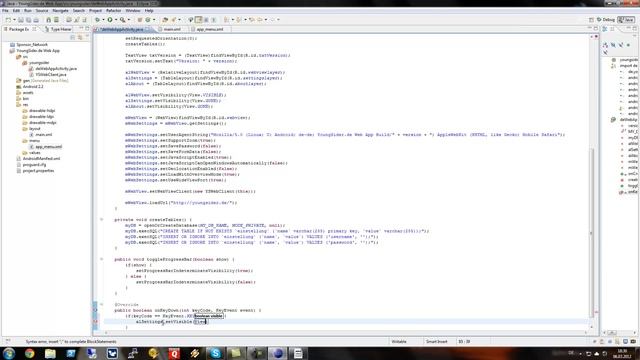This screenshot has width=640, height=360.
Task: Select the YoungSider.de Web App project
Action: [38, 51]
